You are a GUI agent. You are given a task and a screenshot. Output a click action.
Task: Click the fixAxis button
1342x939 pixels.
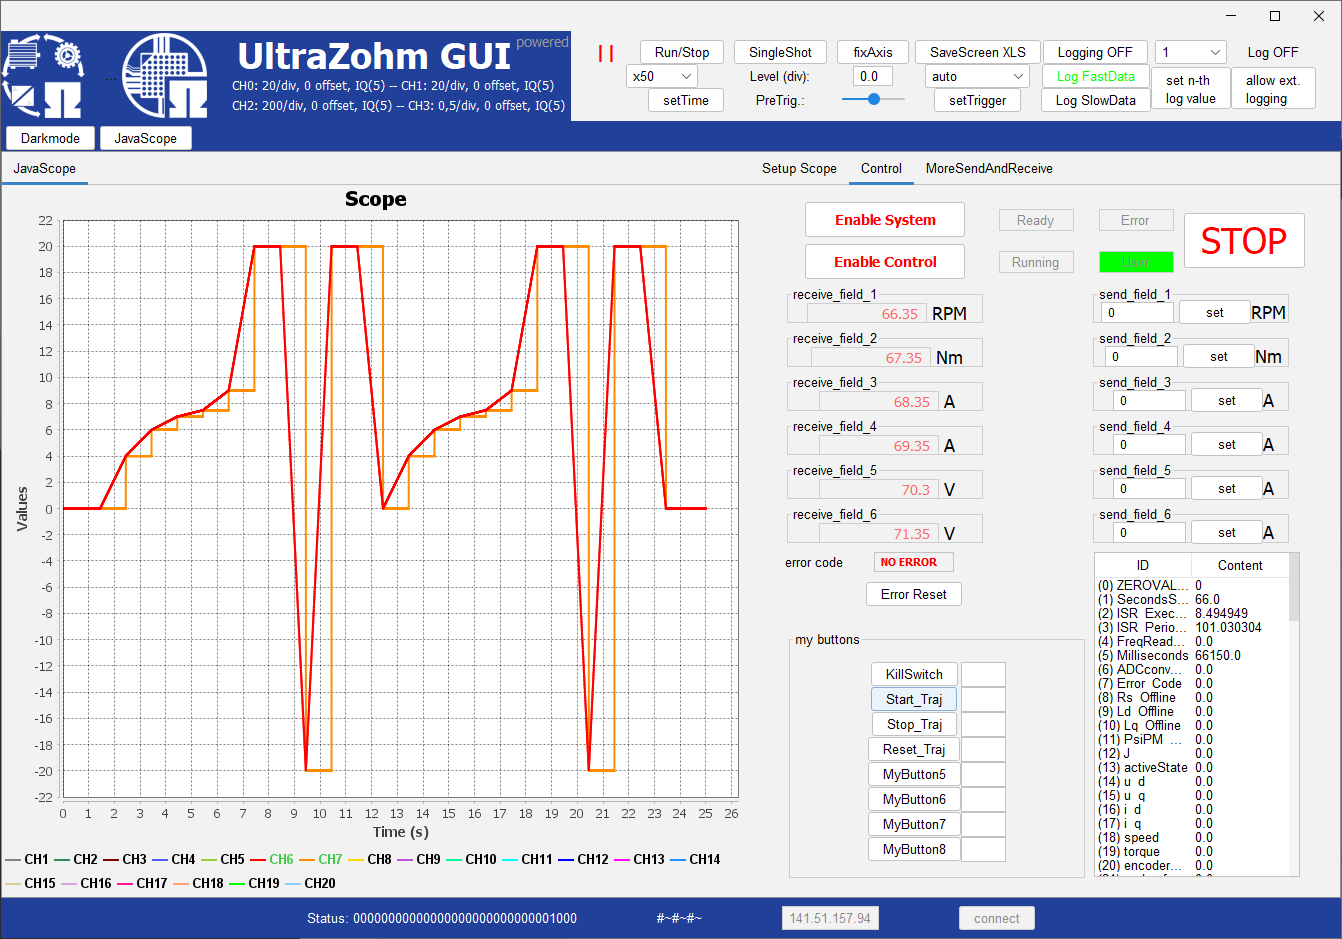(873, 52)
